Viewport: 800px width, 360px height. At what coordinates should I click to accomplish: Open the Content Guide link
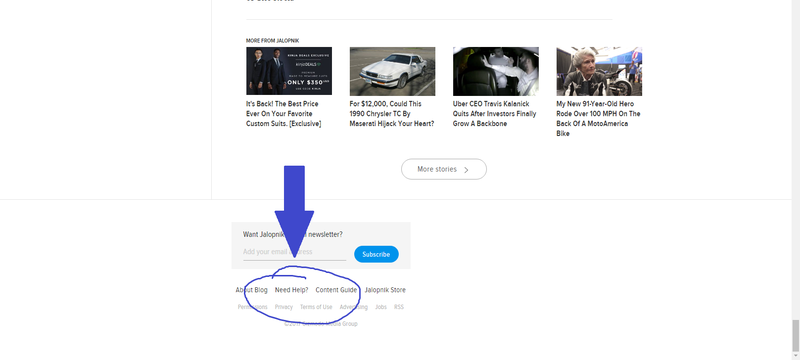click(x=336, y=290)
